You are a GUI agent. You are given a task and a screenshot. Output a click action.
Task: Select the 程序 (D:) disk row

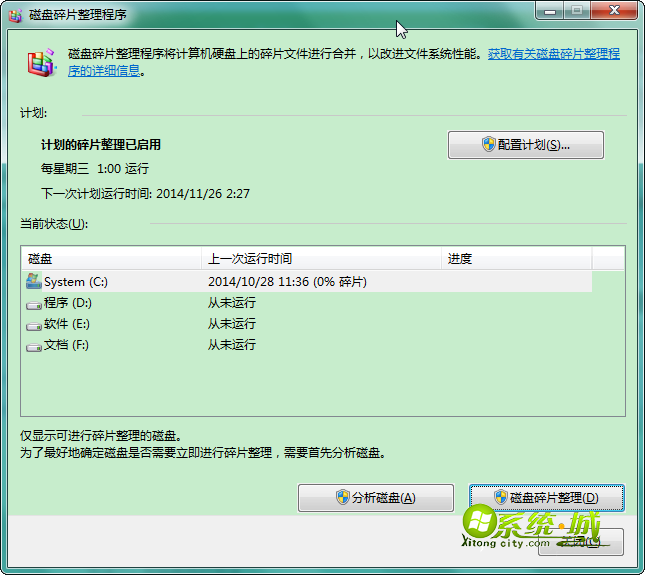(306, 303)
